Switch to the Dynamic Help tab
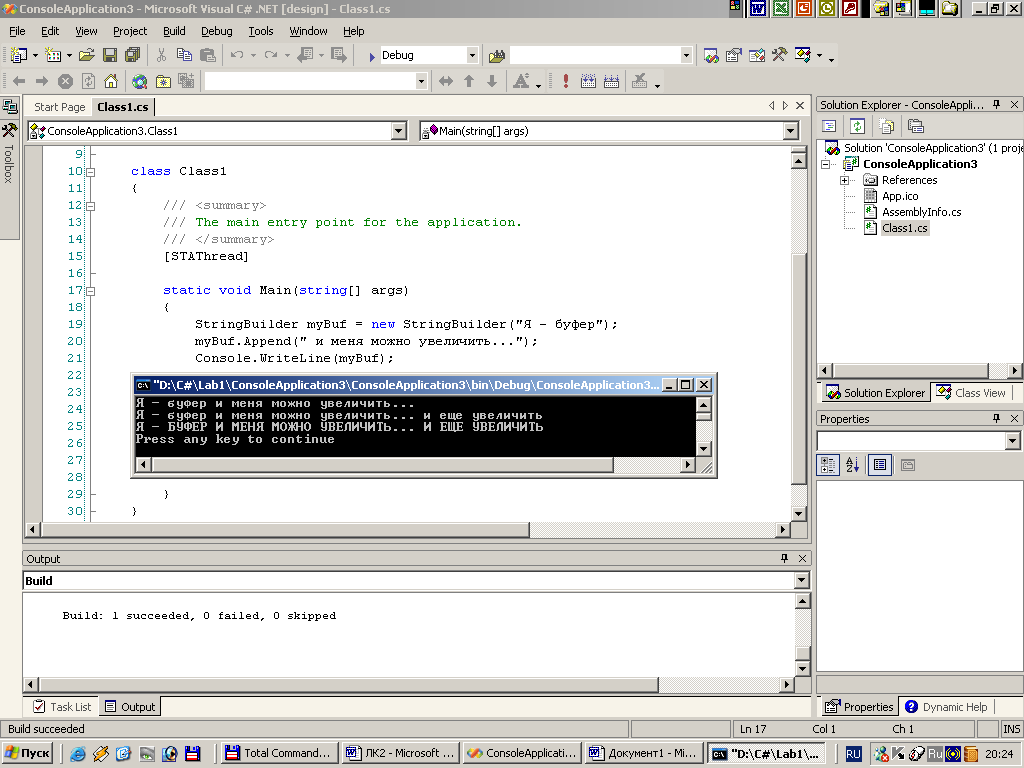Viewport: 1024px width, 768px height. point(946,707)
